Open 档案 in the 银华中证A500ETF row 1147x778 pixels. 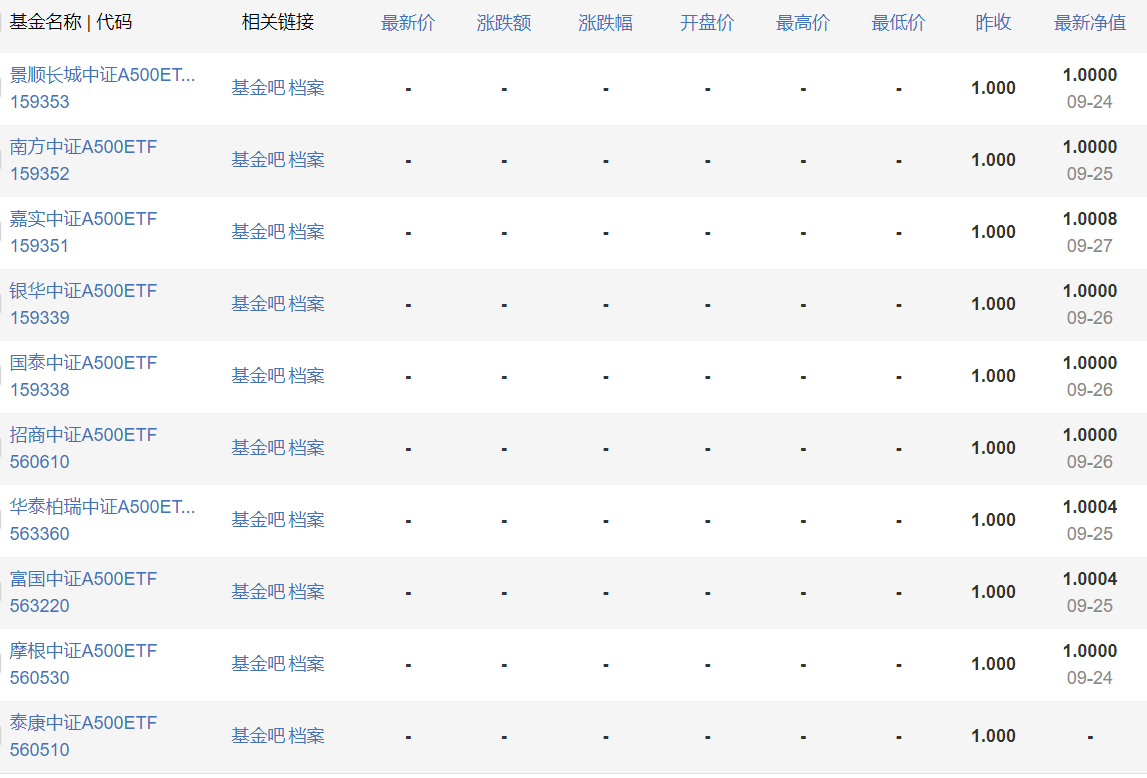click(x=307, y=304)
